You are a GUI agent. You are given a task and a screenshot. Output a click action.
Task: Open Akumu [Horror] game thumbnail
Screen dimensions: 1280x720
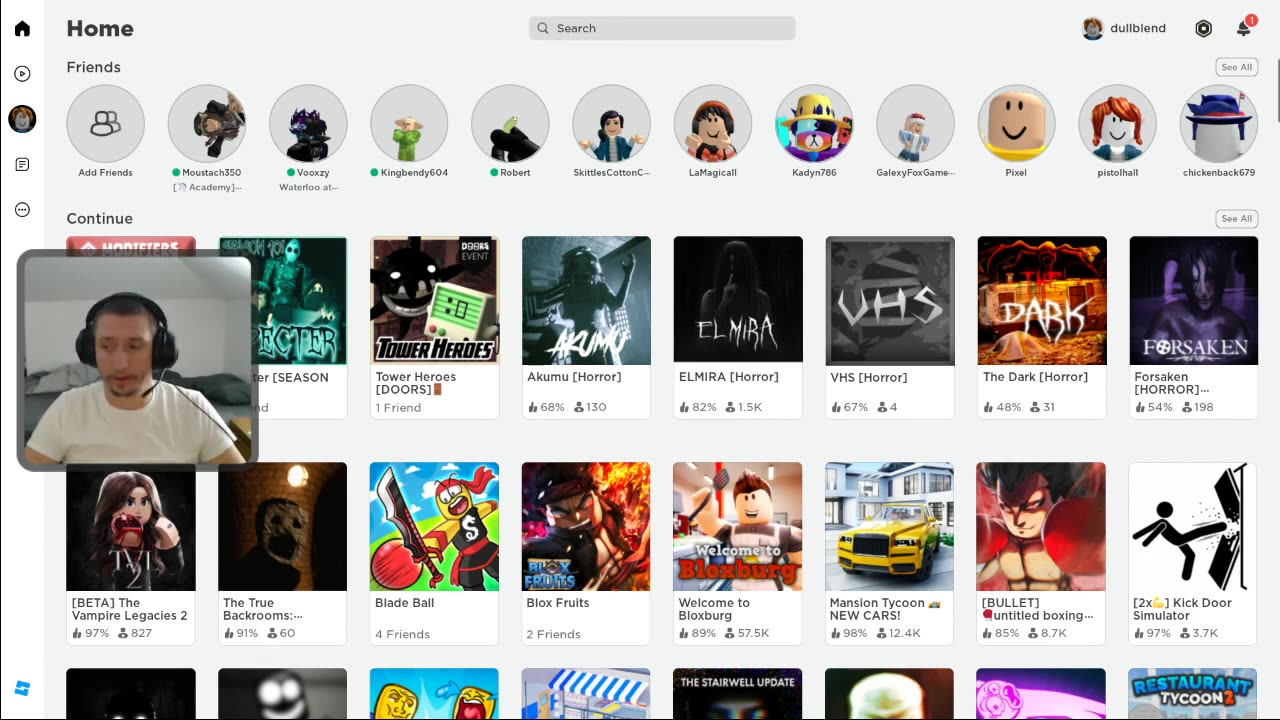point(586,300)
